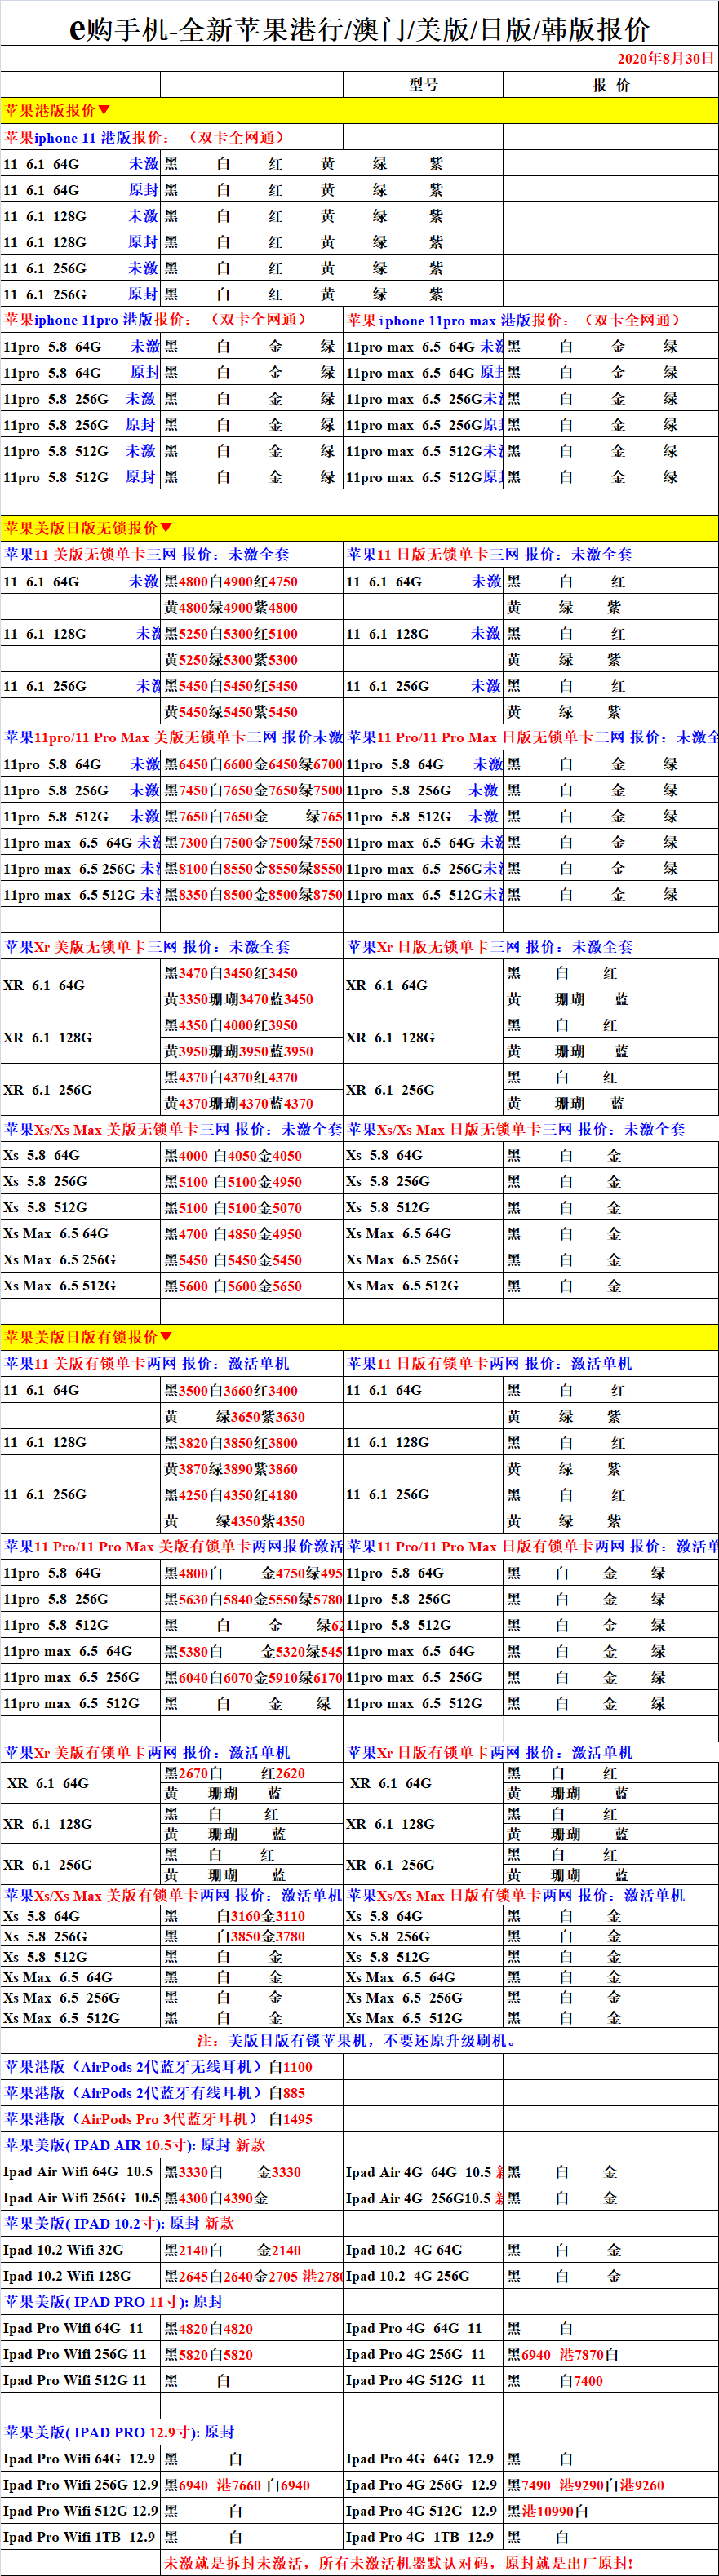Click heading '苹果美版(IPAD PRO 11寸): 原封'
This screenshot has height=2576, width=719.
coord(114,2301)
